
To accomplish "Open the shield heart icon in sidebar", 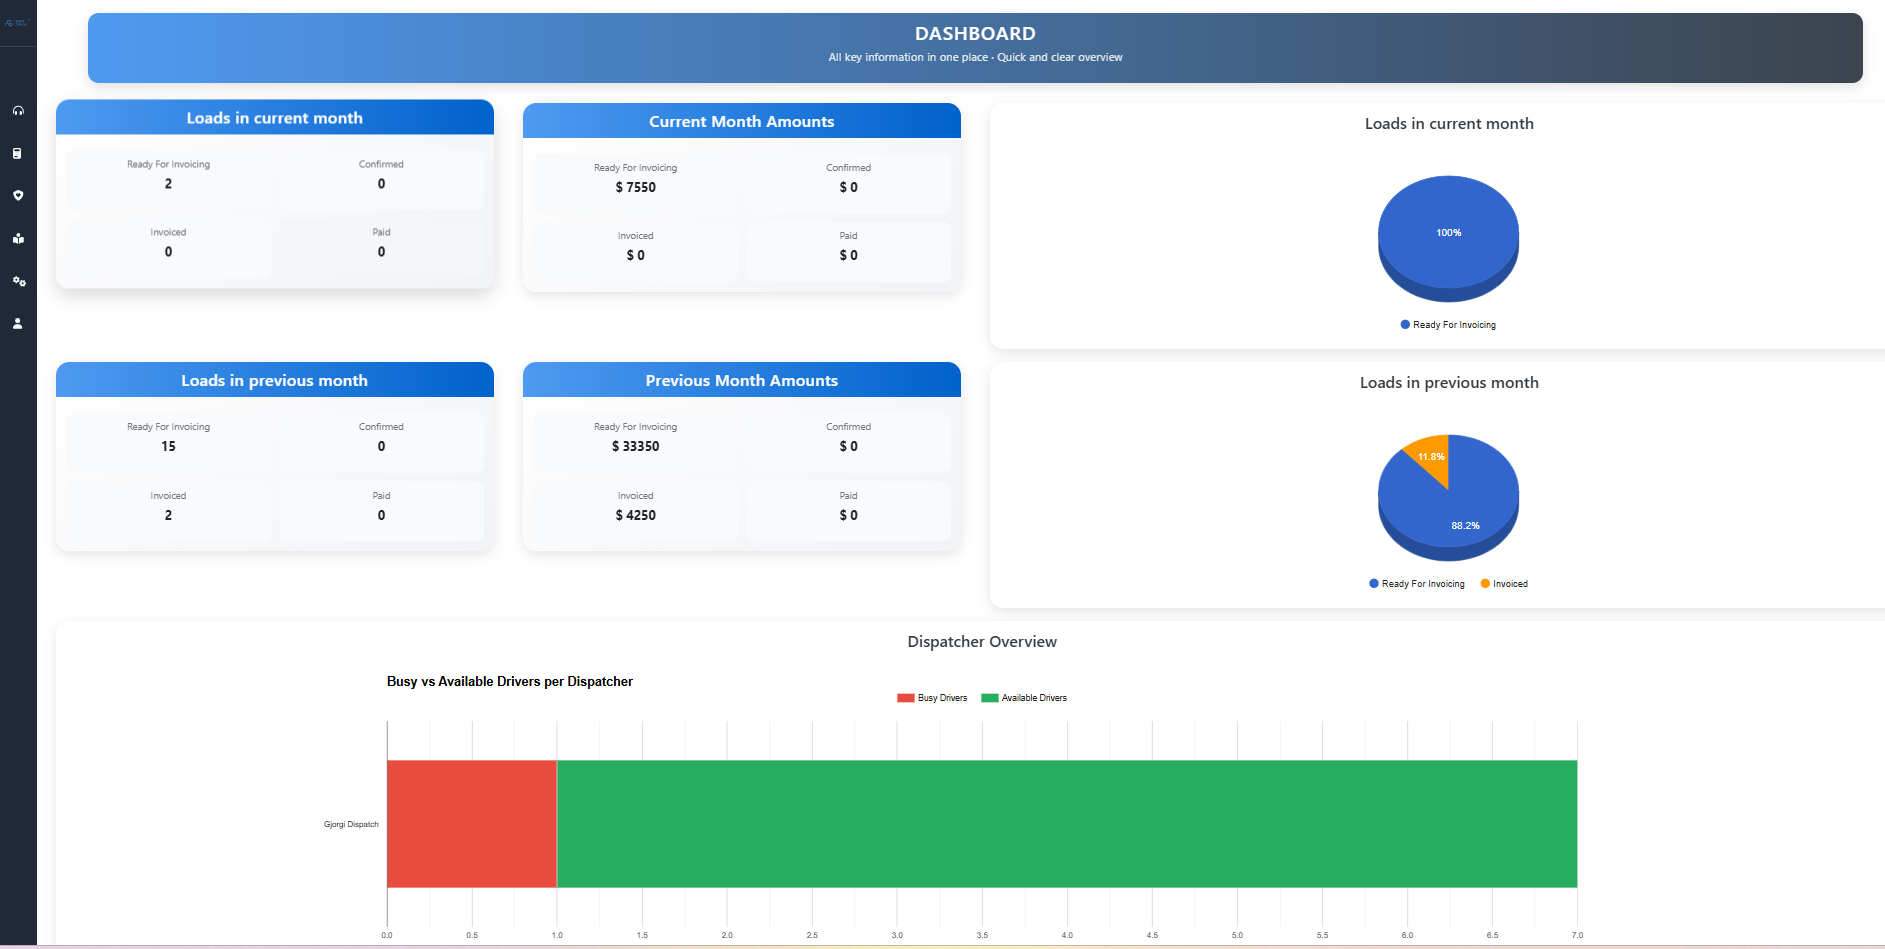I will pos(18,196).
